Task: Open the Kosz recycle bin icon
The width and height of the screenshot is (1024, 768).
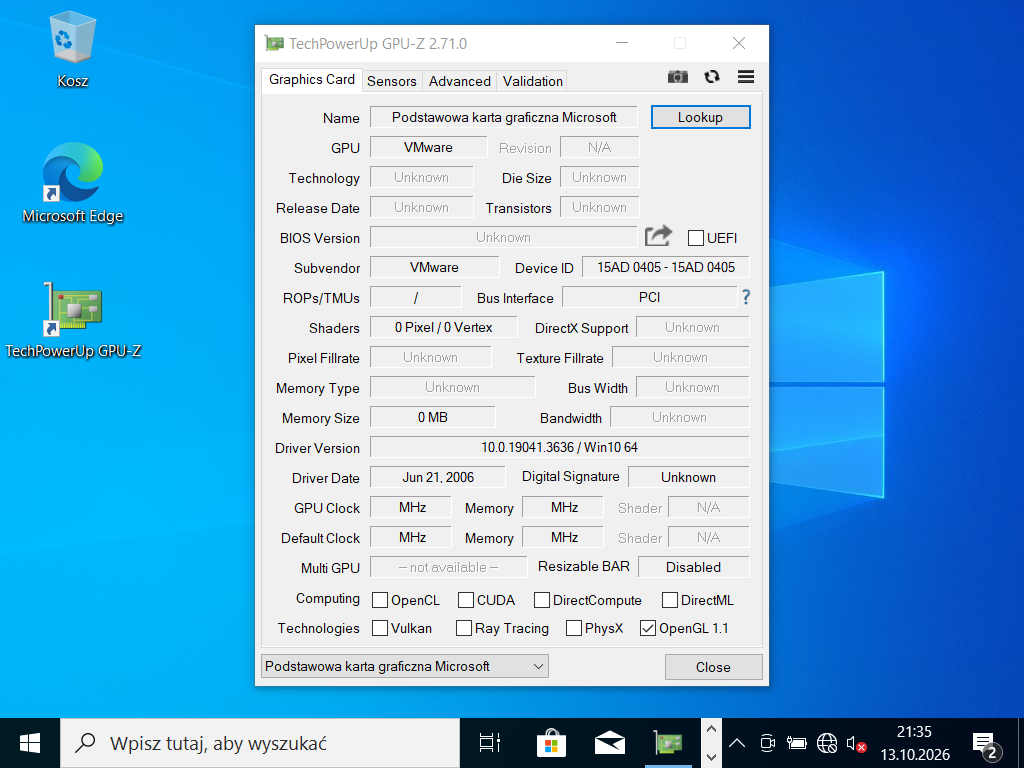Action: click(x=72, y=50)
